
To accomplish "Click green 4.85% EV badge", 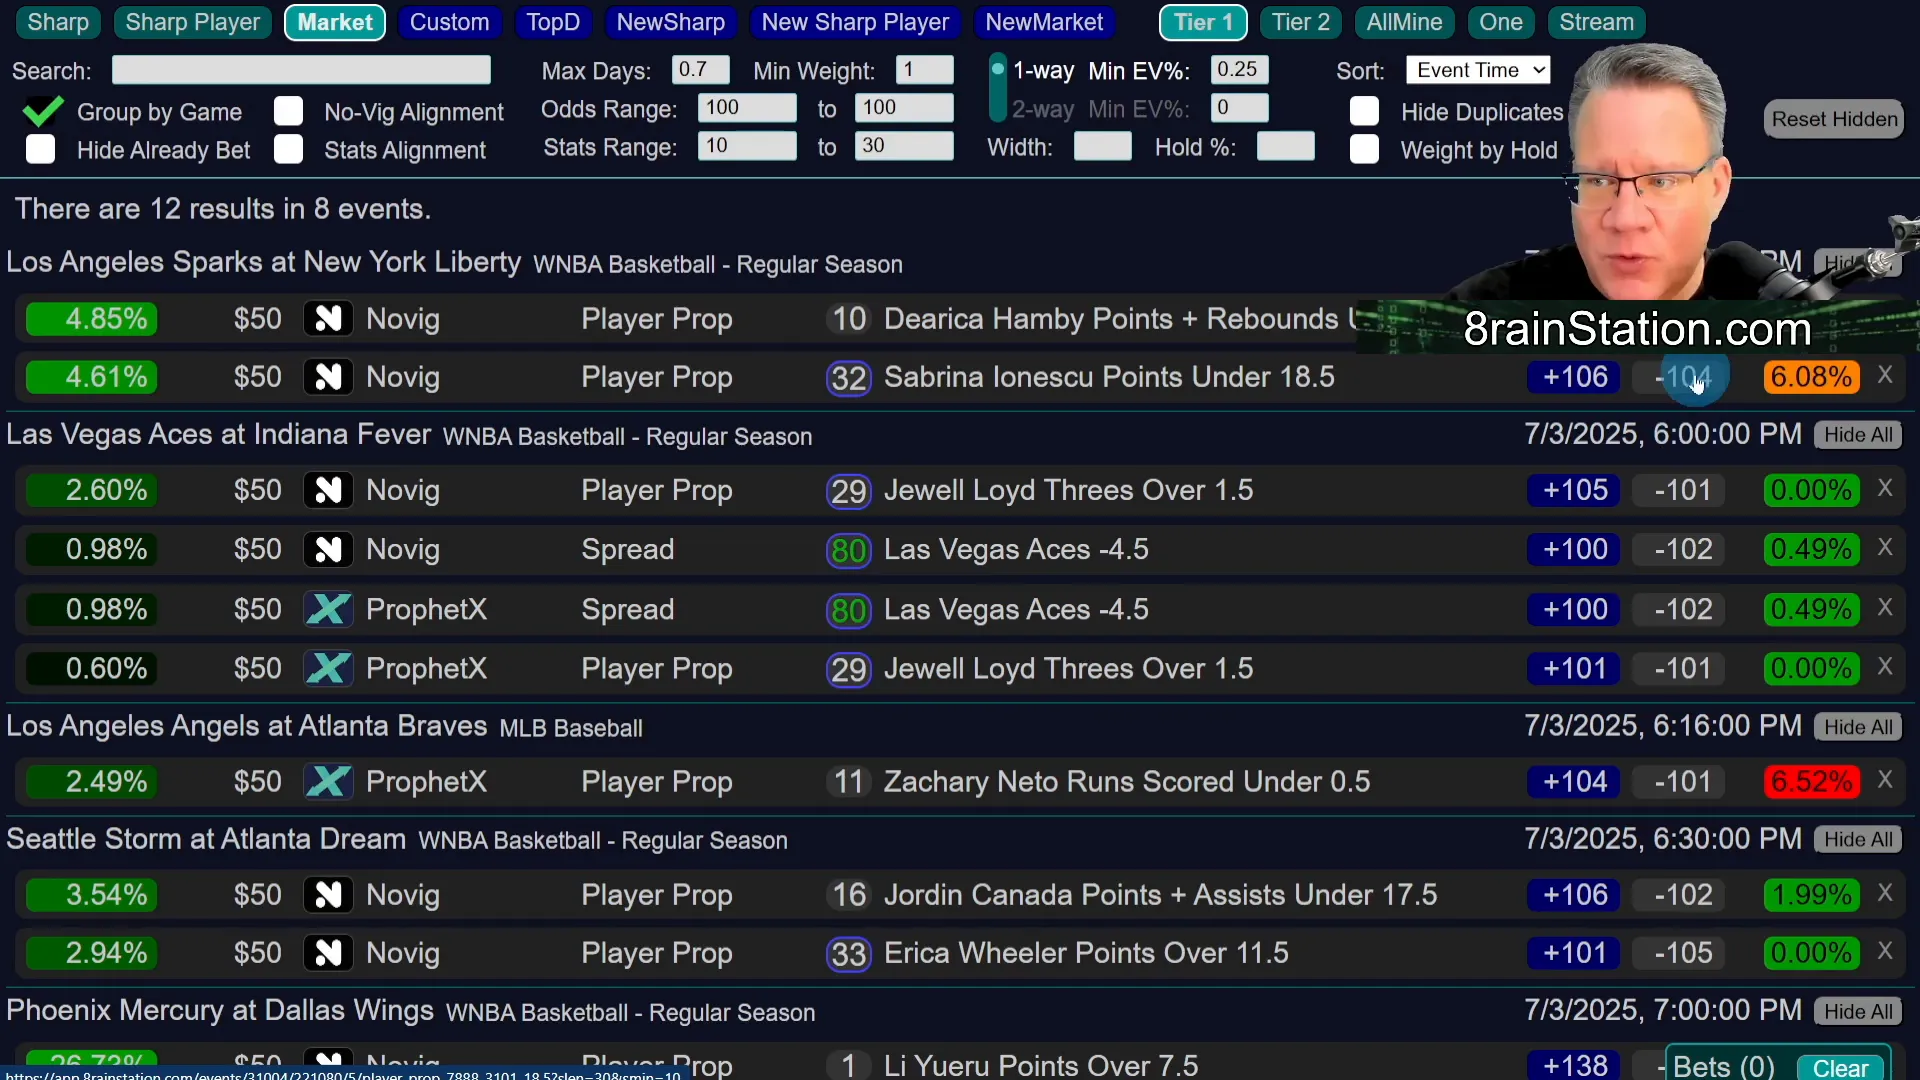I will pos(92,319).
